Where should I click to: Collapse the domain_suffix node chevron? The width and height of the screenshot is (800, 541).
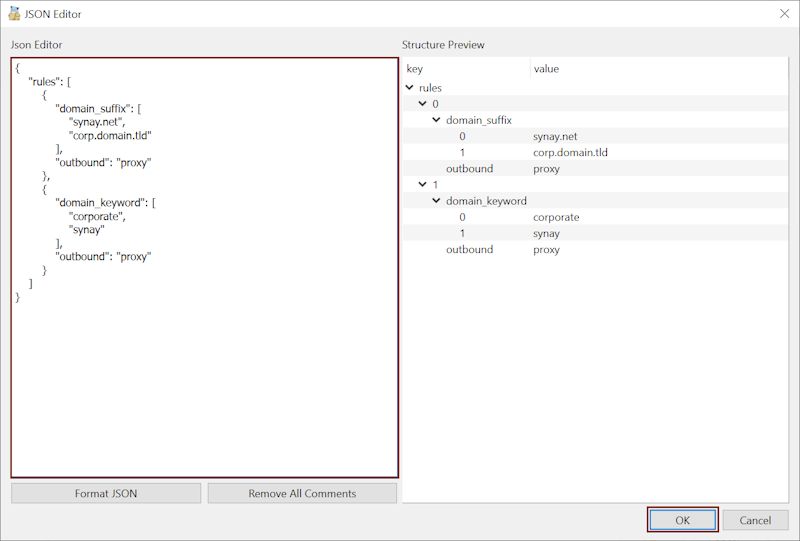click(437, 120)
